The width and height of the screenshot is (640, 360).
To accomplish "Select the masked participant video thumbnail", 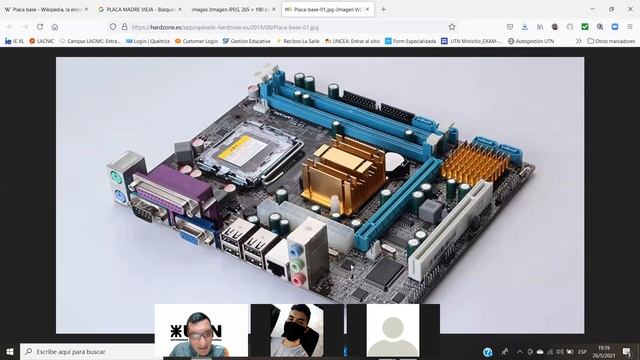I will coord(297,330).
